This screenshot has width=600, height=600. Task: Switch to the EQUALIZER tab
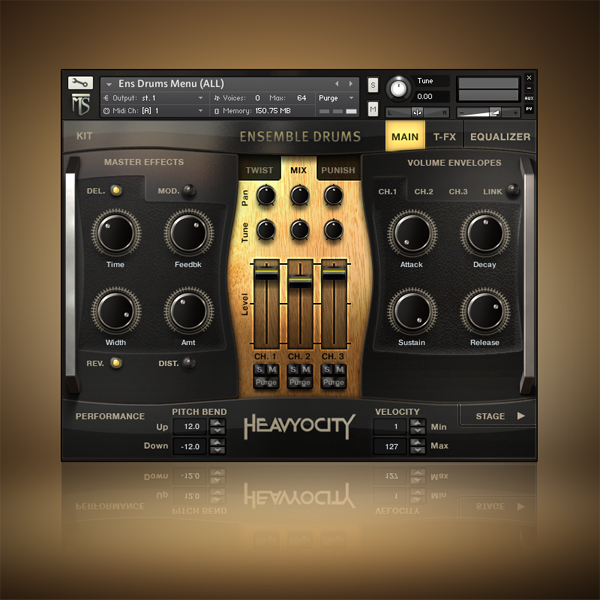(500, 137)
